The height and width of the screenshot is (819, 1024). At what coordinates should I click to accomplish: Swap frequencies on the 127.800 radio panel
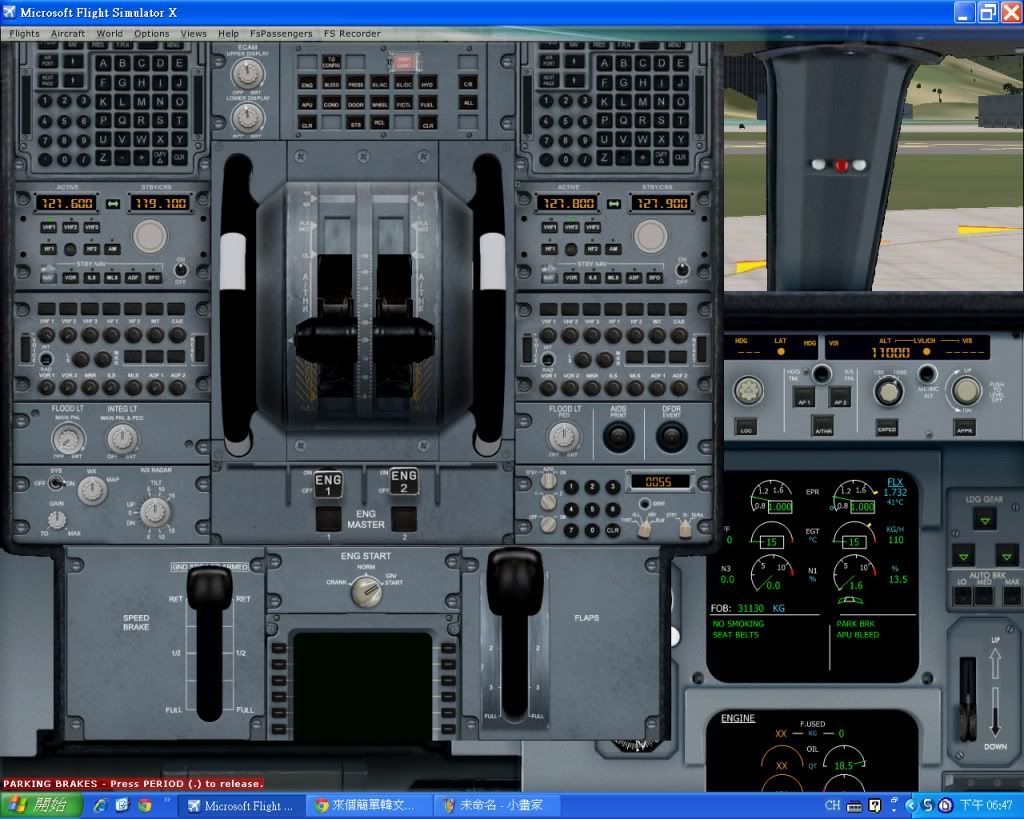(x=614, y=204)
